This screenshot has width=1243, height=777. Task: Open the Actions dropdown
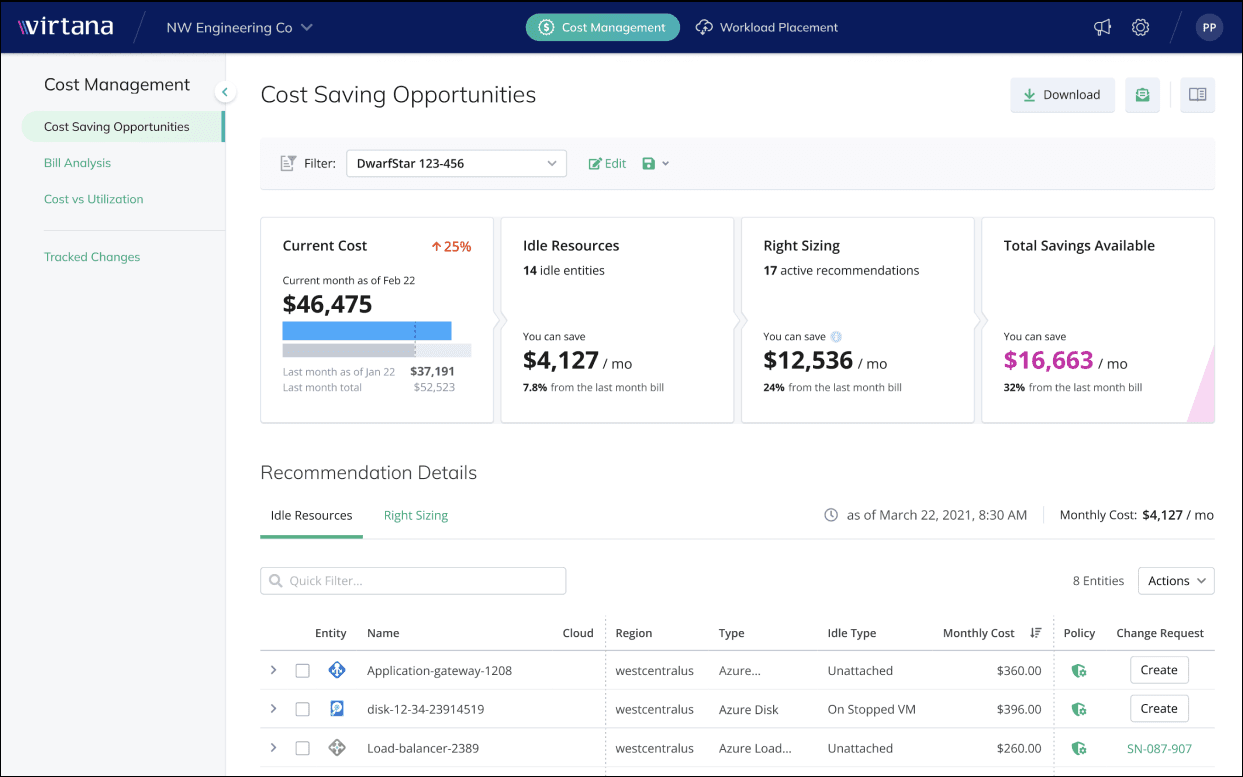(1176, 581)
